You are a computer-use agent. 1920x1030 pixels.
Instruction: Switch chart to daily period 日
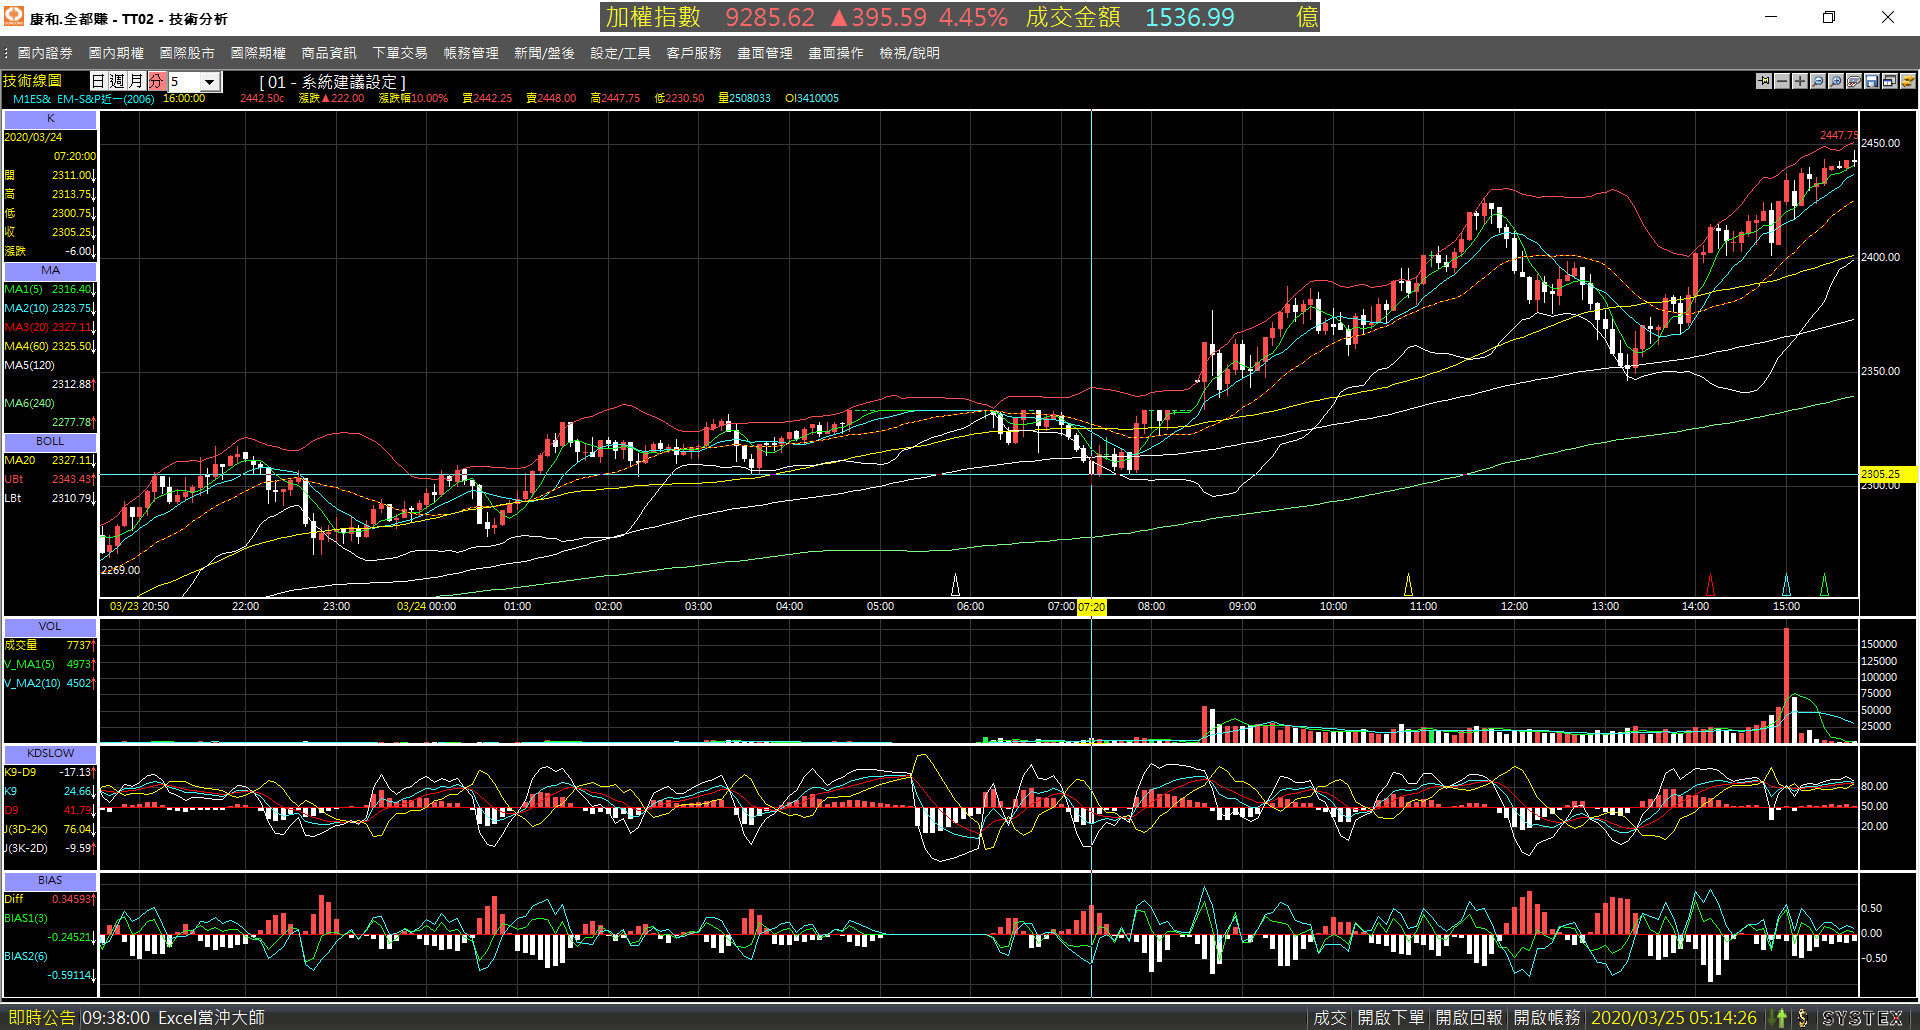point(99,81)
